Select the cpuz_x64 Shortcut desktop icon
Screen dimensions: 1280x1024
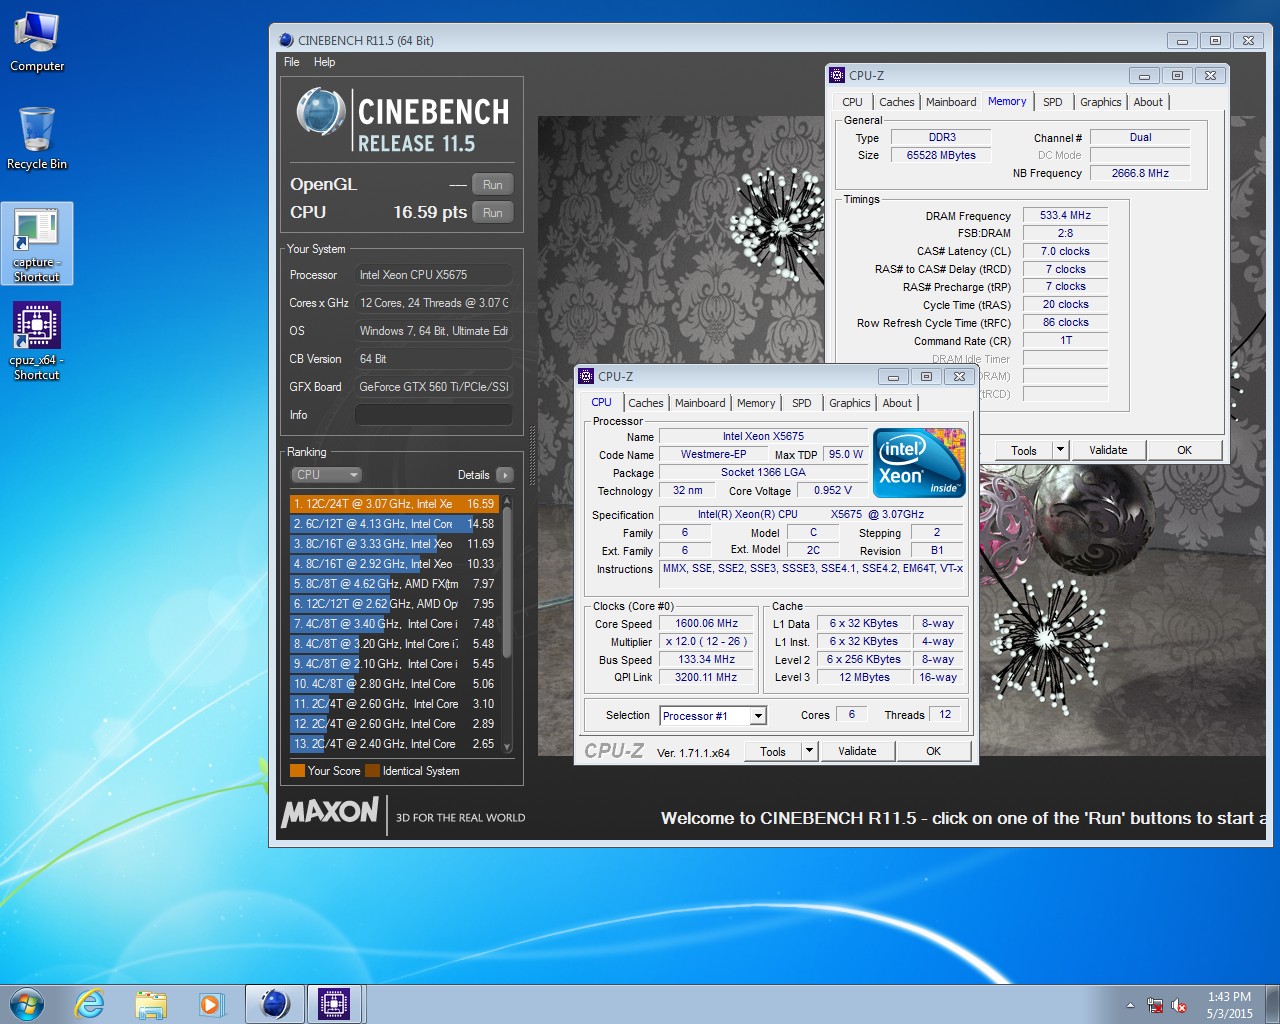(37, 342)
